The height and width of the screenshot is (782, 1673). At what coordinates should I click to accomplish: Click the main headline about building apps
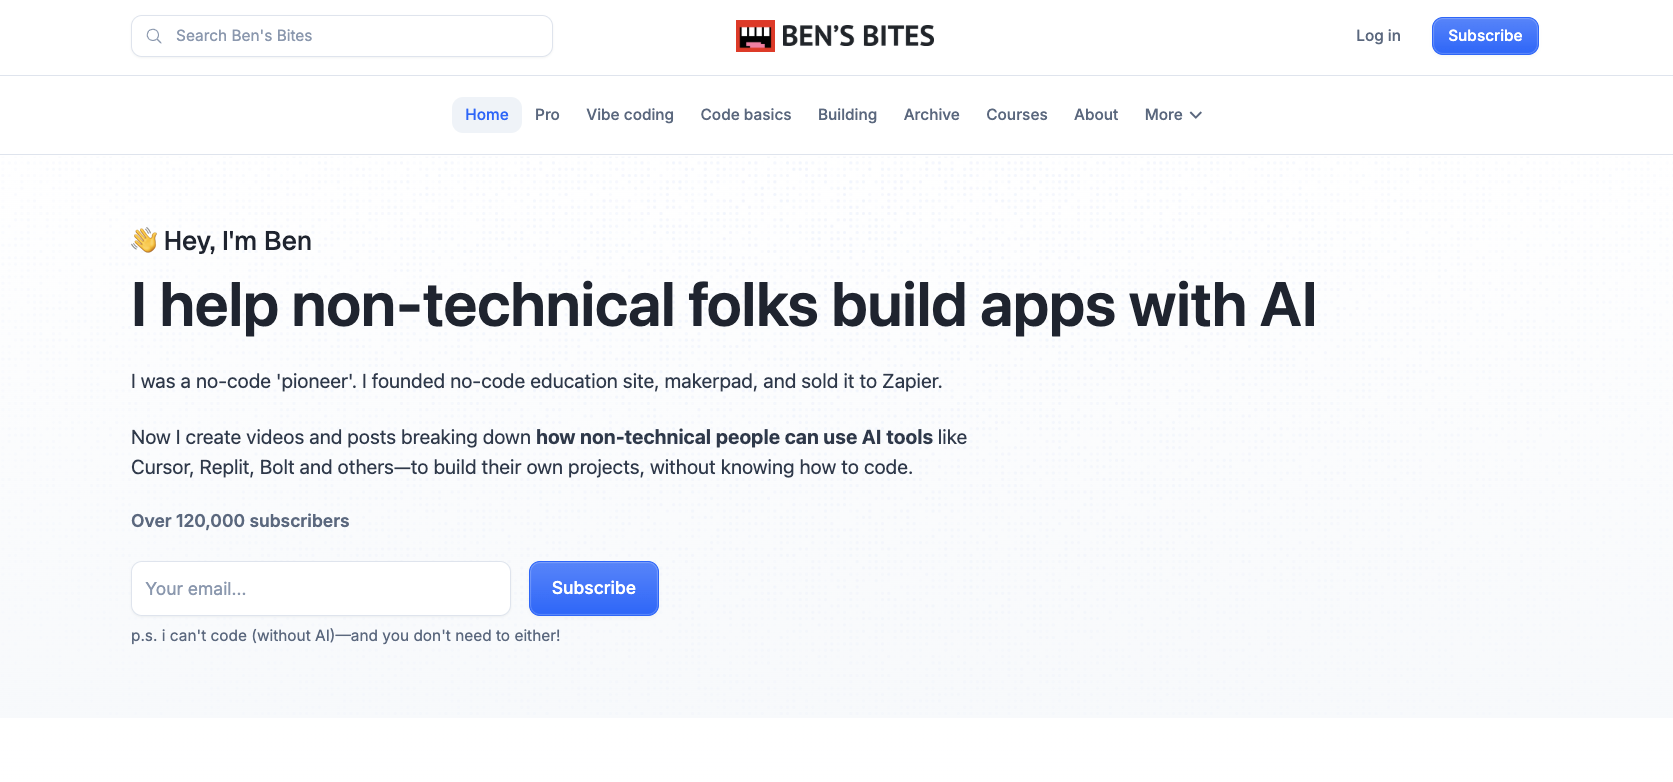pos(724,305)
